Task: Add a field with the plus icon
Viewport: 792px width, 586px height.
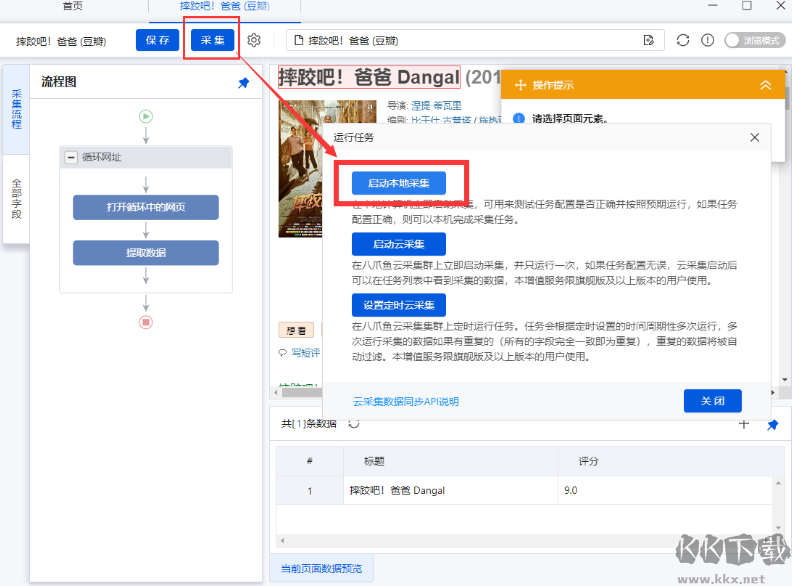Action: (743, 424)
